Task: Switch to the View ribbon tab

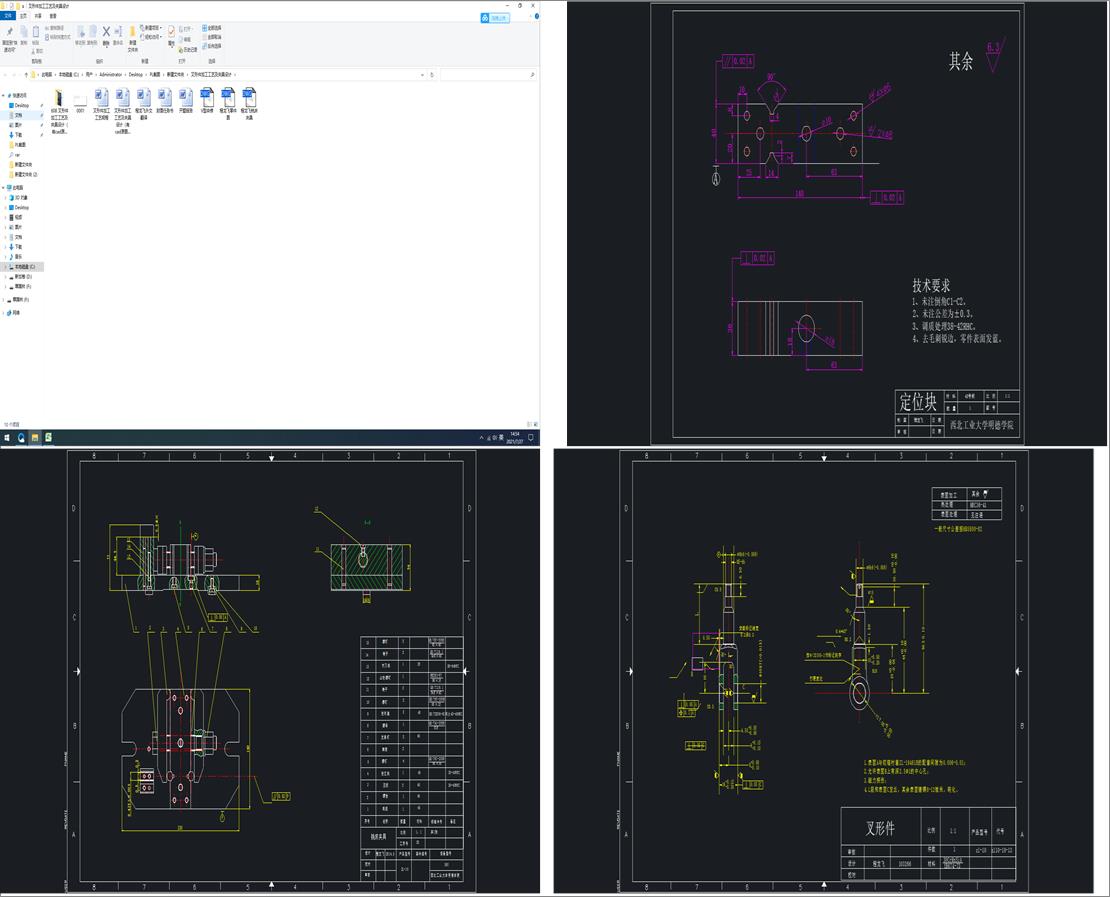Action: (53, 16)
